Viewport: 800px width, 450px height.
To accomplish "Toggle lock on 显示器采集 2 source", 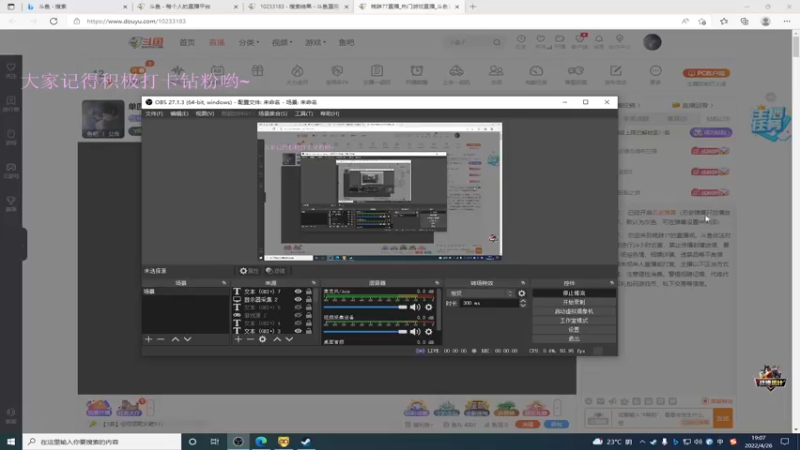I will [x=309, y=299].
